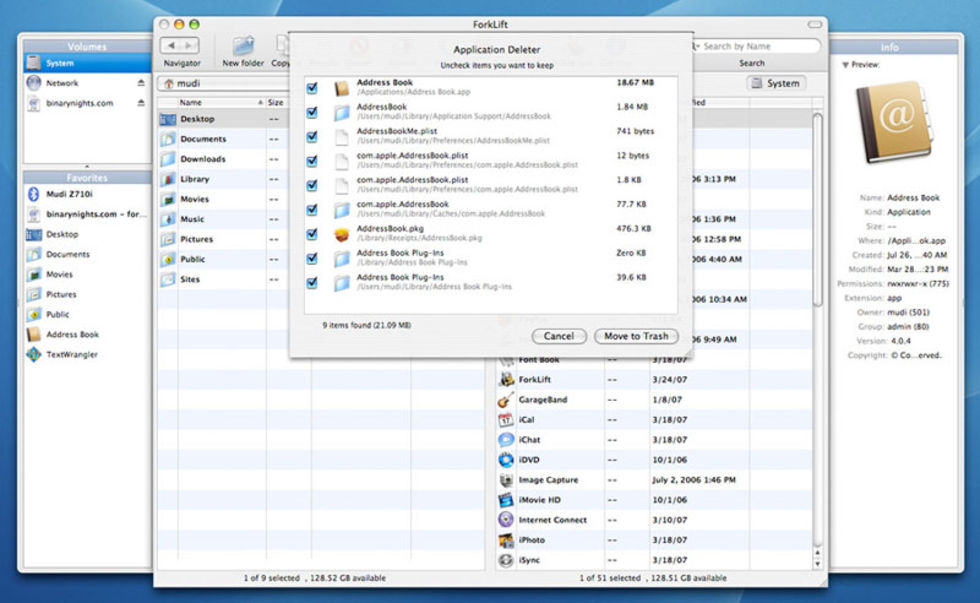Click the AddressBook.pkg package icon
Viewport: 980px width, 603px height.
click(x=341, y=234)
